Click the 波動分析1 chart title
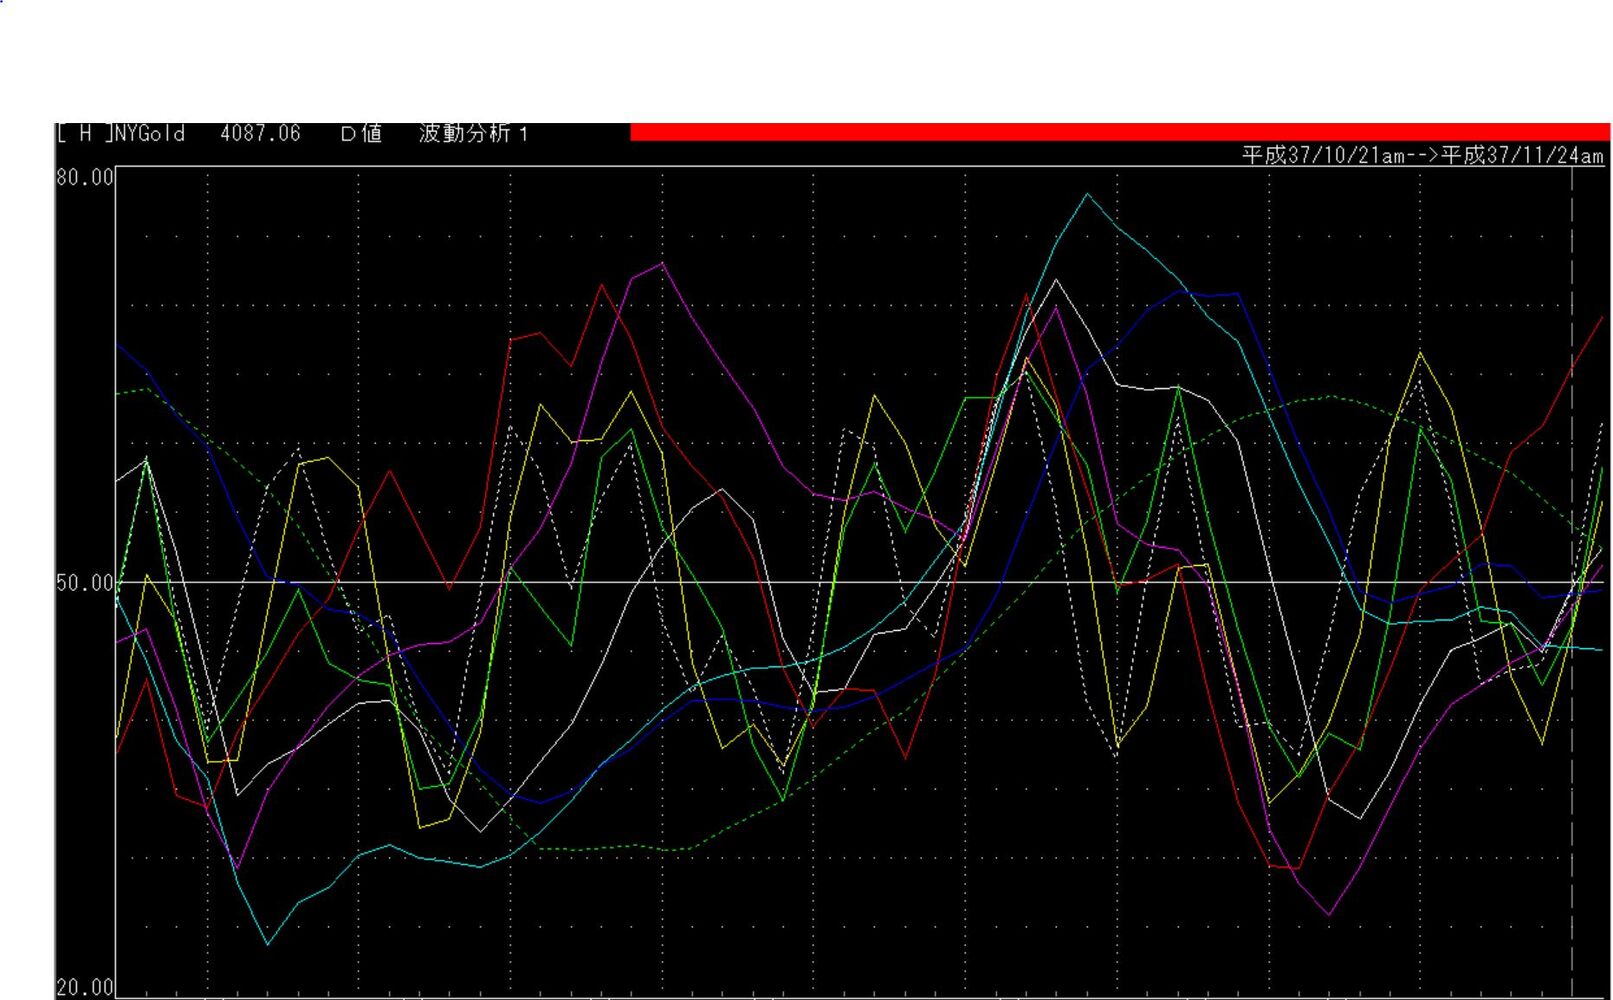This screenshot has height=1000, width=1613. [x=473, y=134]
